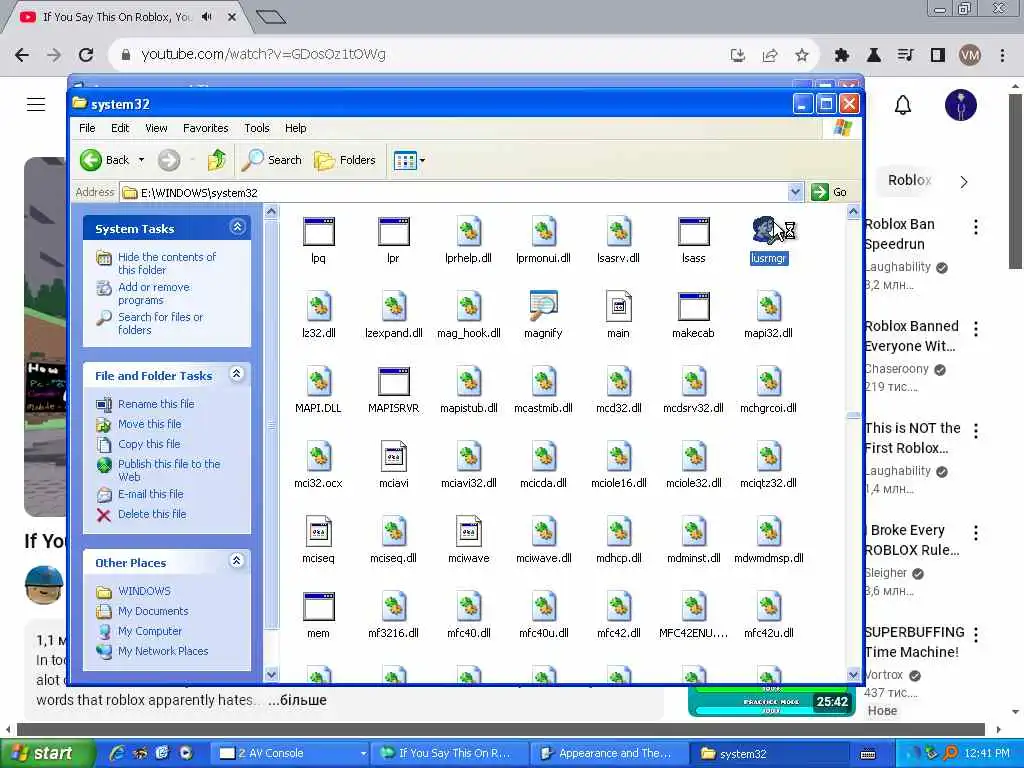Screen dimensions: 1024x768
Task: Bookmark this page with the star icon
Action: [802, 56]
